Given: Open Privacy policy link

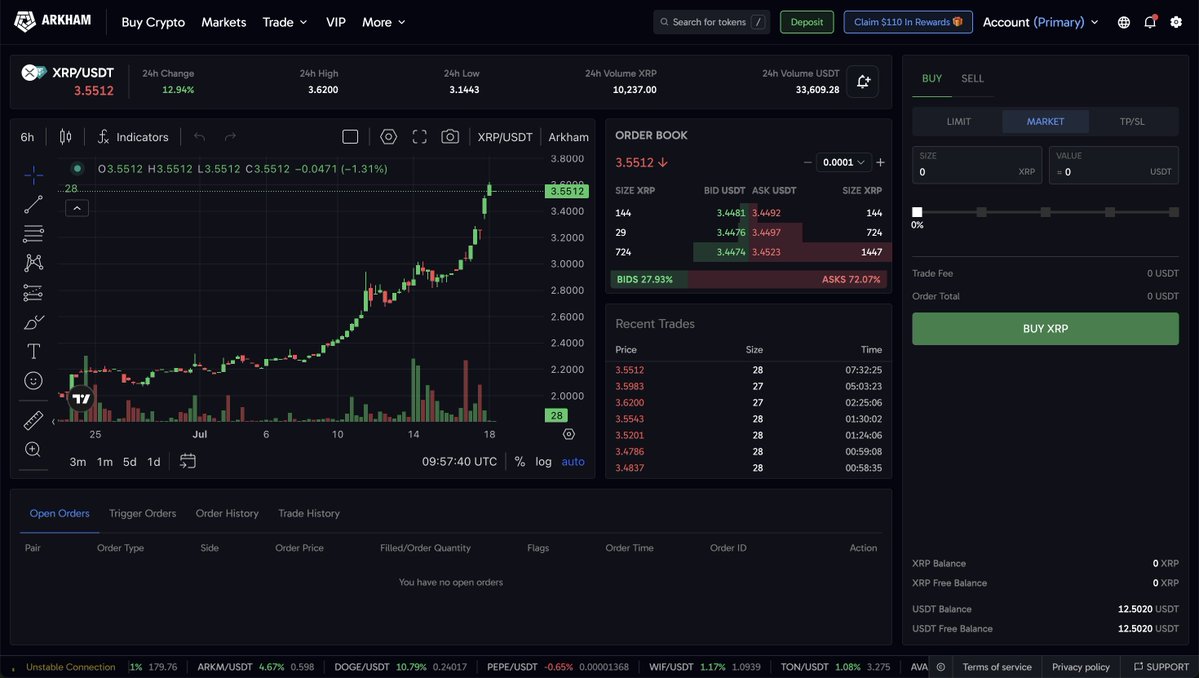Looking at the screenshot, I should coord(1080,667).
